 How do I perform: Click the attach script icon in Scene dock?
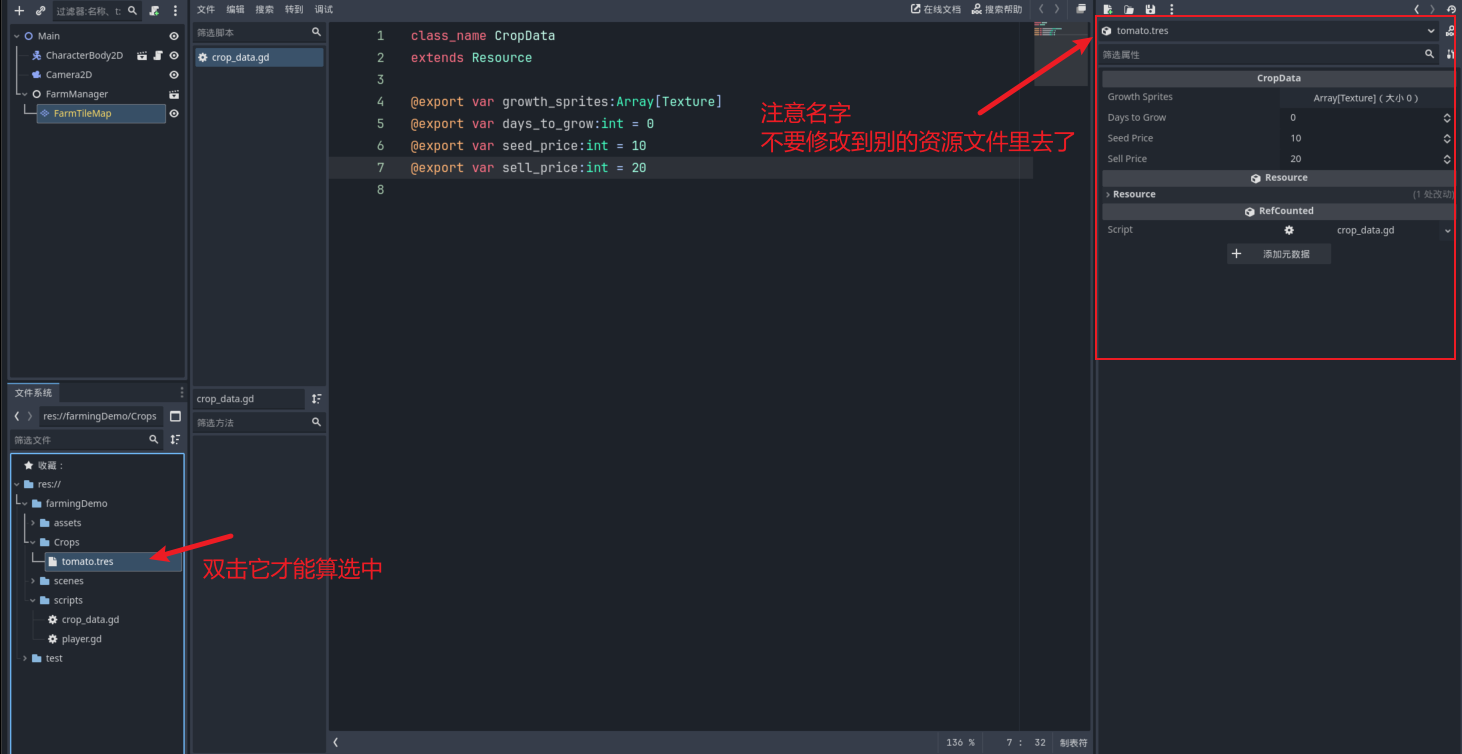pos(155,11)
